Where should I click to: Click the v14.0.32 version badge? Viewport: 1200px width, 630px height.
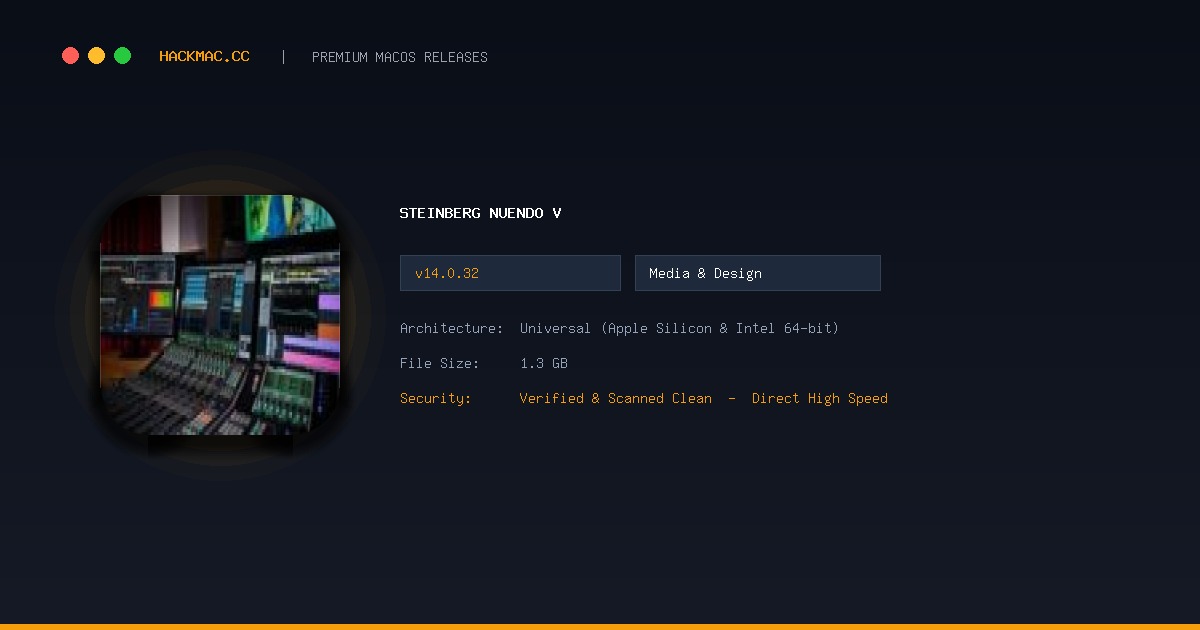[510, 273]
